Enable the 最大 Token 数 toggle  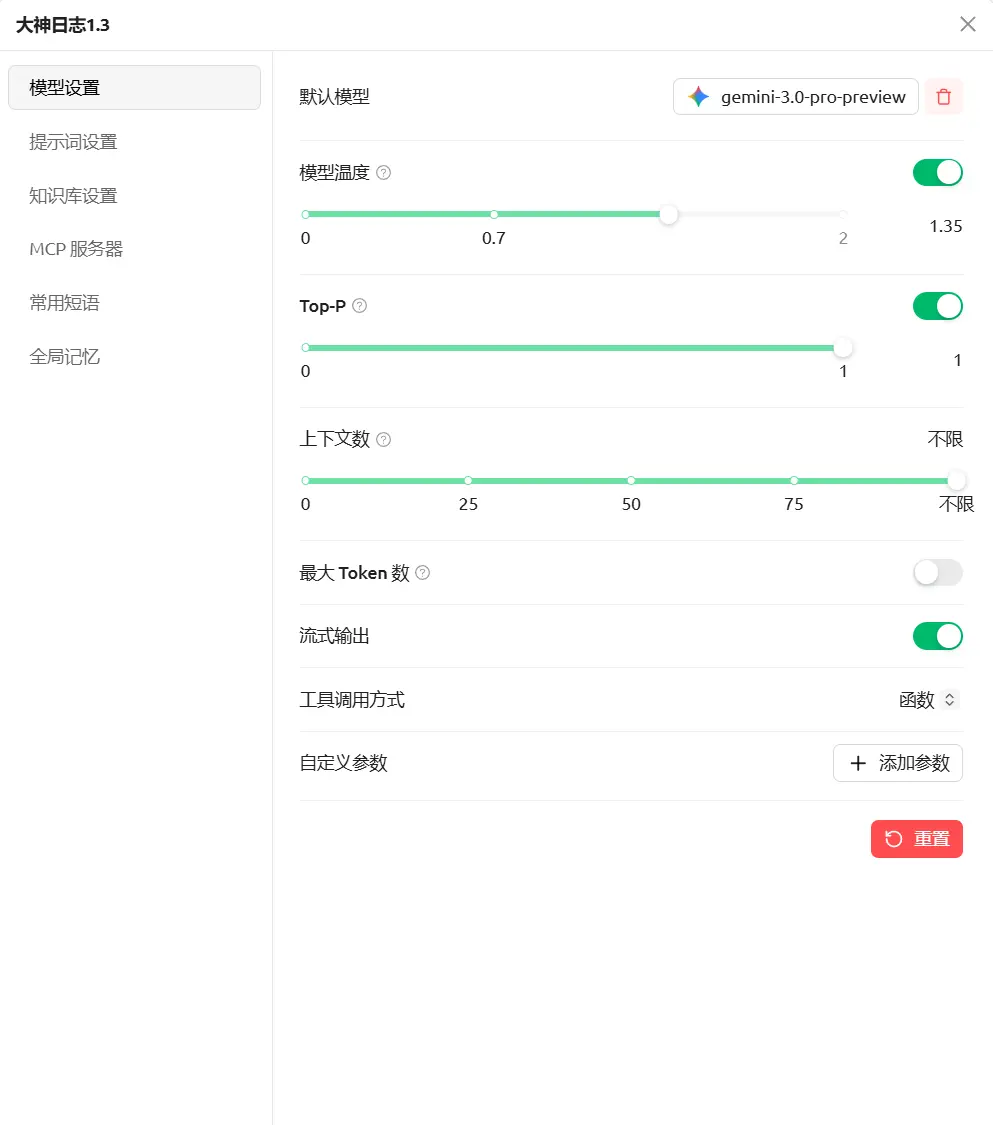click(937, 572)
